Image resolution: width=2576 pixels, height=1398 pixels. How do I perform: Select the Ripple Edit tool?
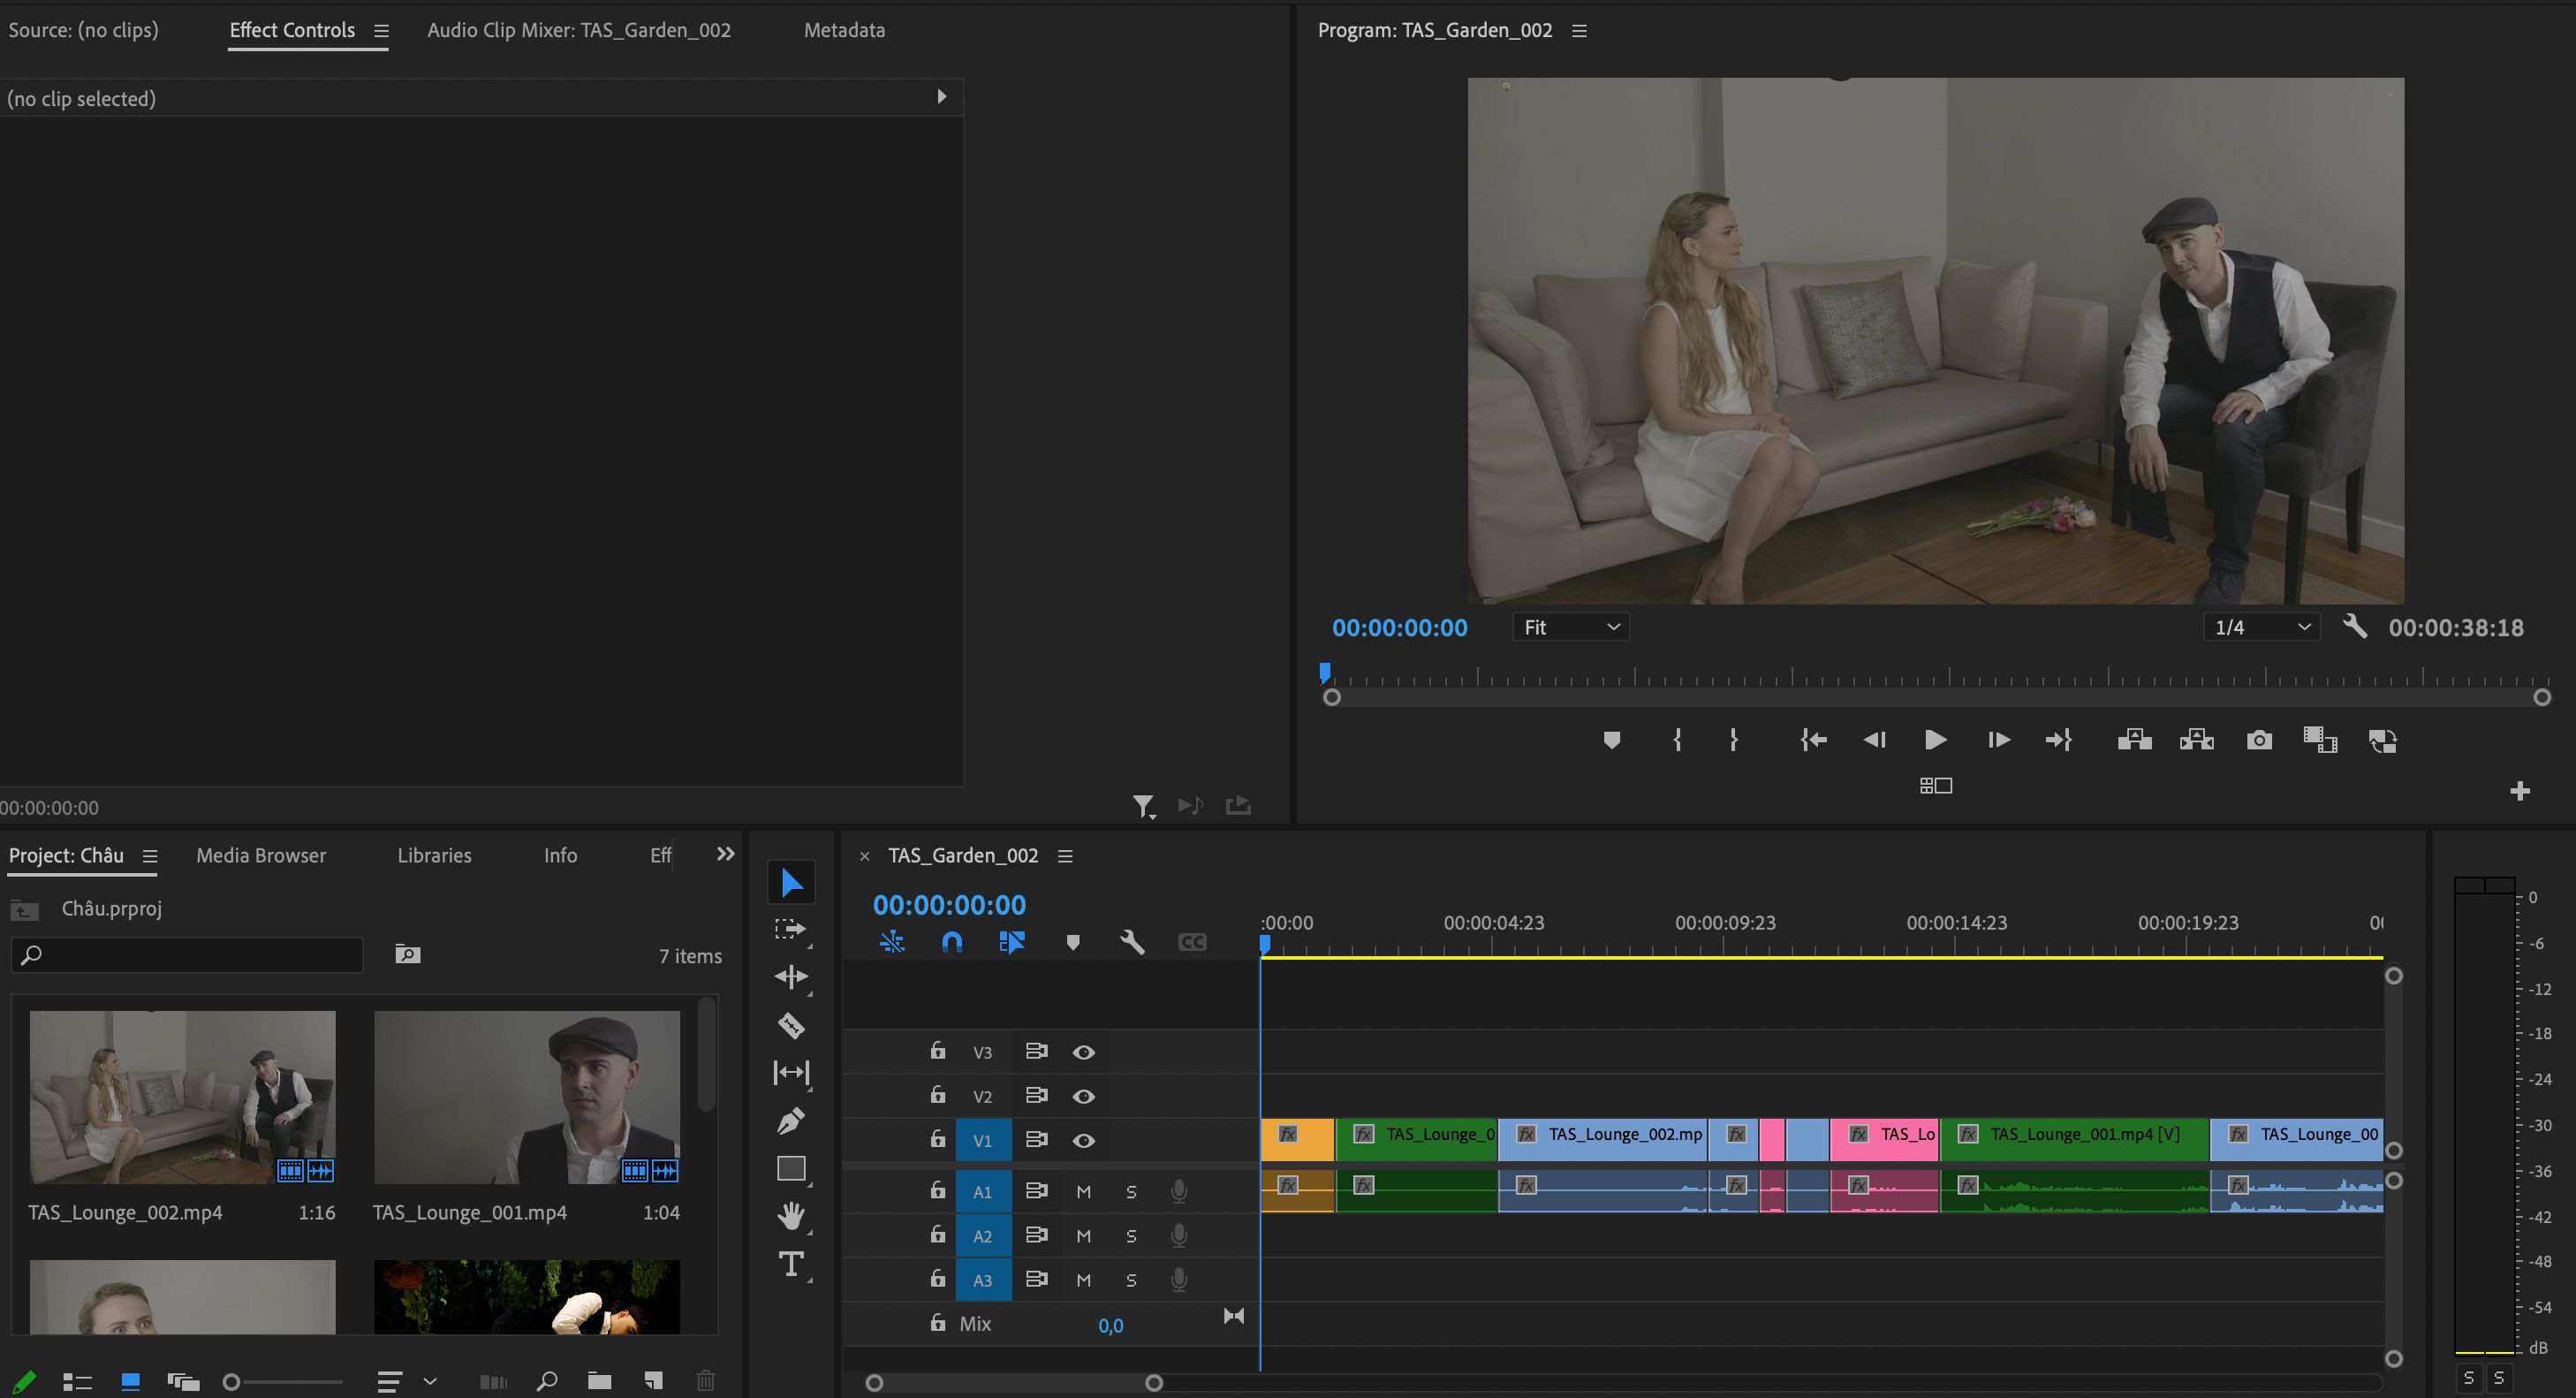click(x=791, y=977)
